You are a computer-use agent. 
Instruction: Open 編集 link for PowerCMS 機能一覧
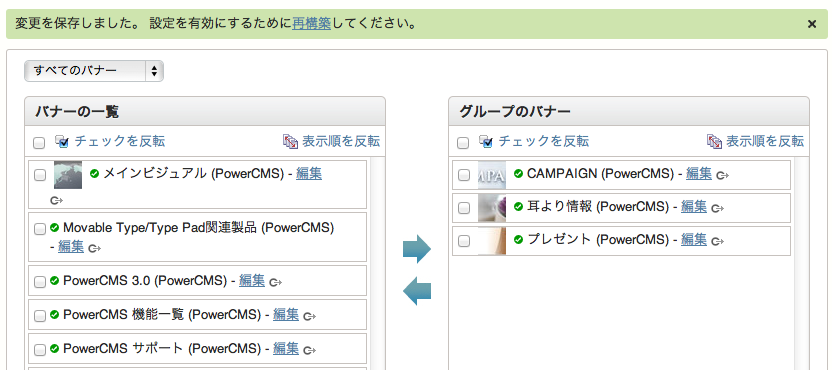pos(286,315)
